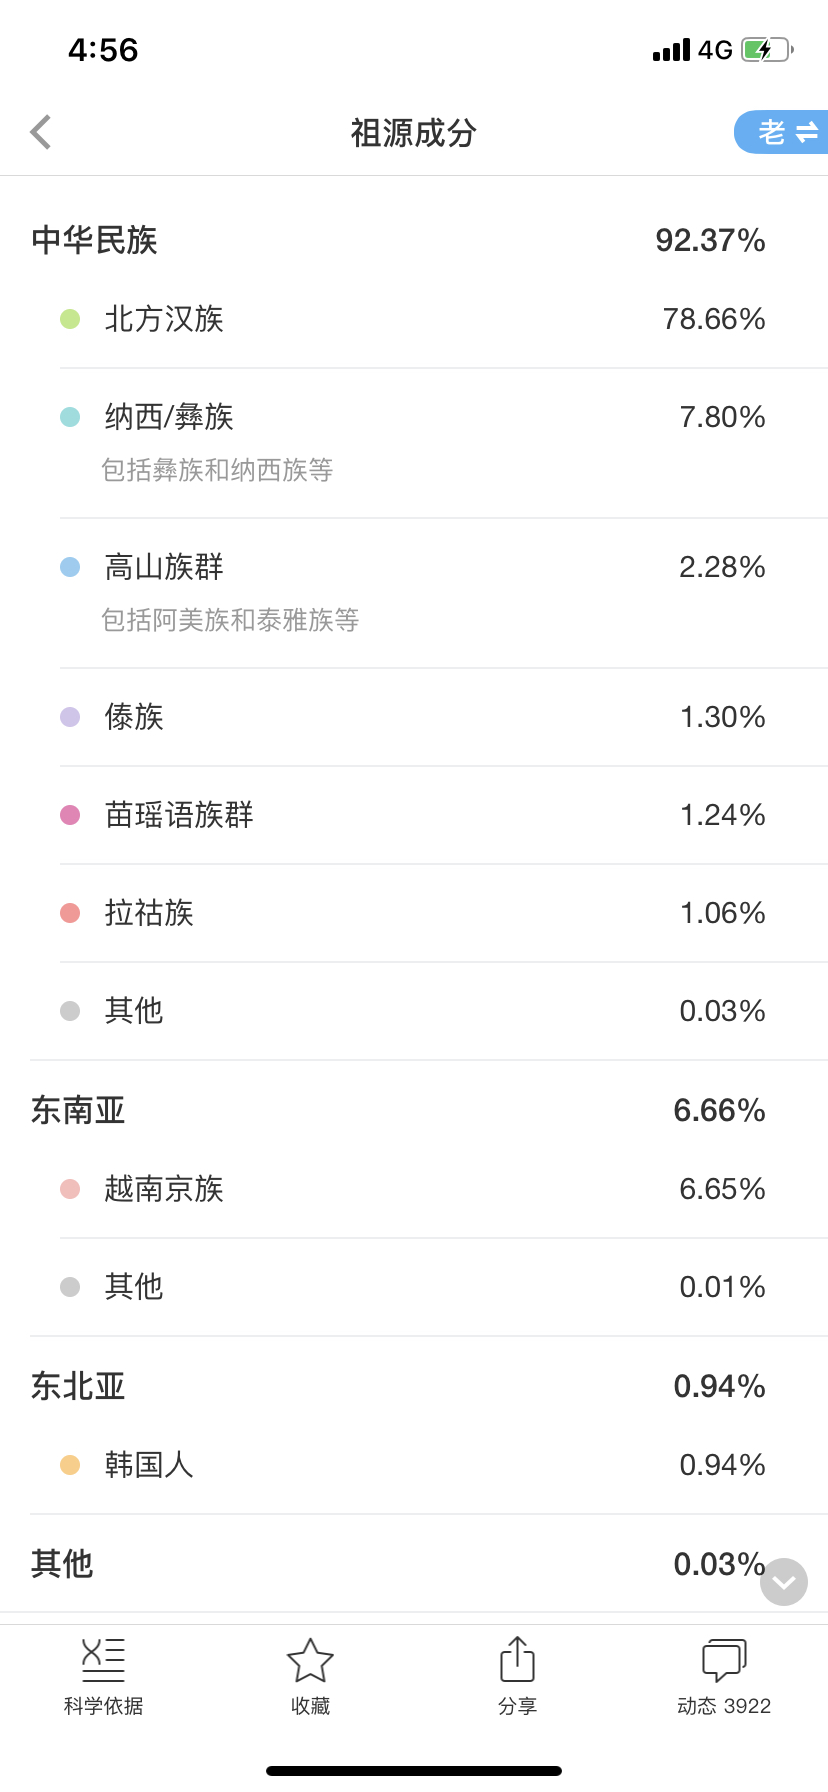Tap the battery status icon
The image size is (828, 1792).
coord(767,50)
